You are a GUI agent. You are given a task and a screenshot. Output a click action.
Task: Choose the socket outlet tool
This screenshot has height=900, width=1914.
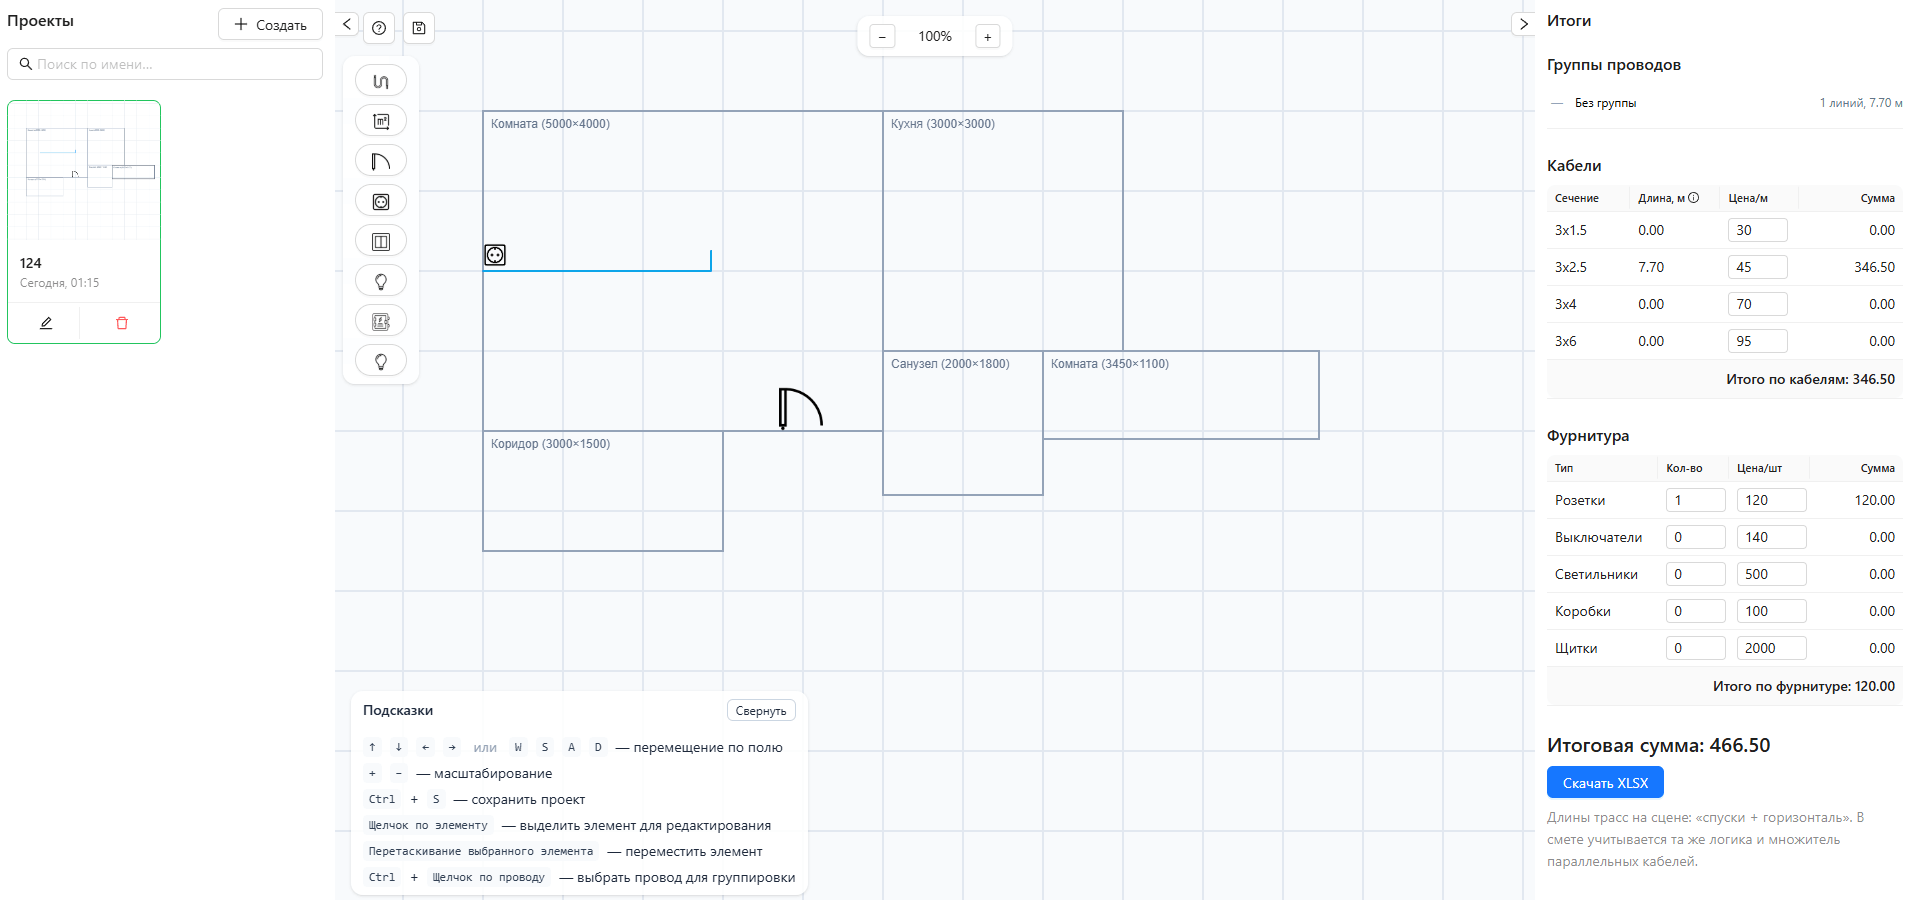point(381,201)
